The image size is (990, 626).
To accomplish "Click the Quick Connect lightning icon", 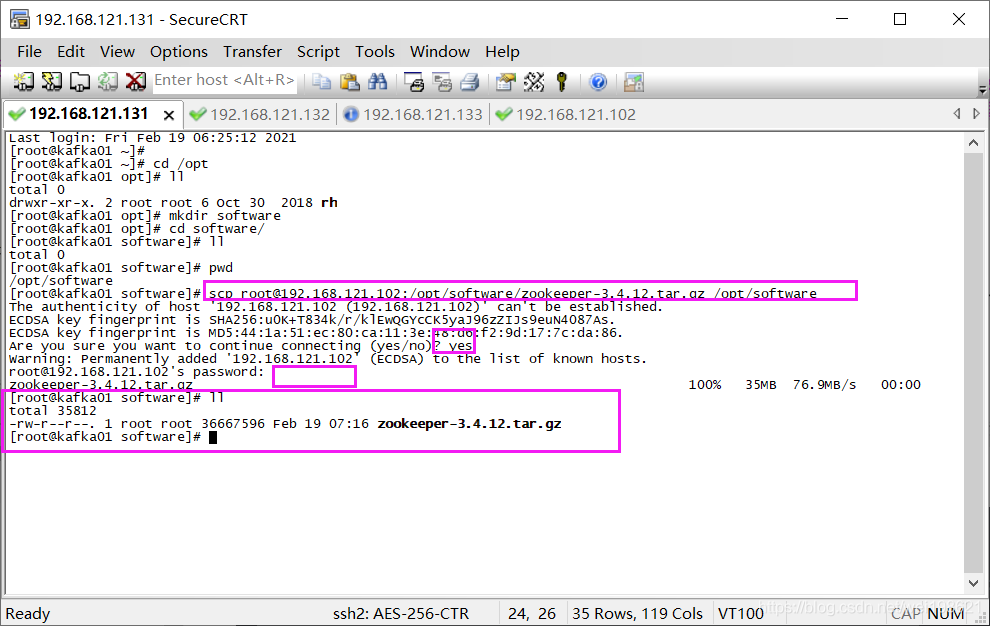I will click(52, 81).
